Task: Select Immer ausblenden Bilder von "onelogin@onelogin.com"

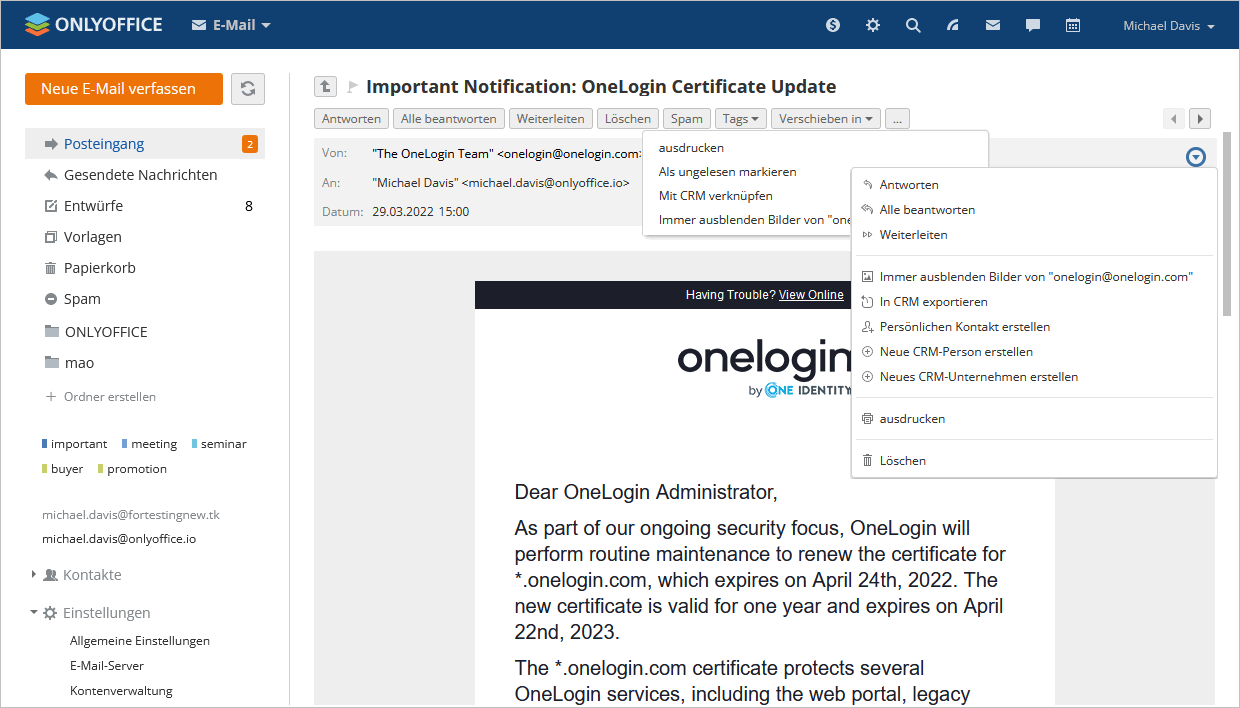Action: coord(1034,277)
